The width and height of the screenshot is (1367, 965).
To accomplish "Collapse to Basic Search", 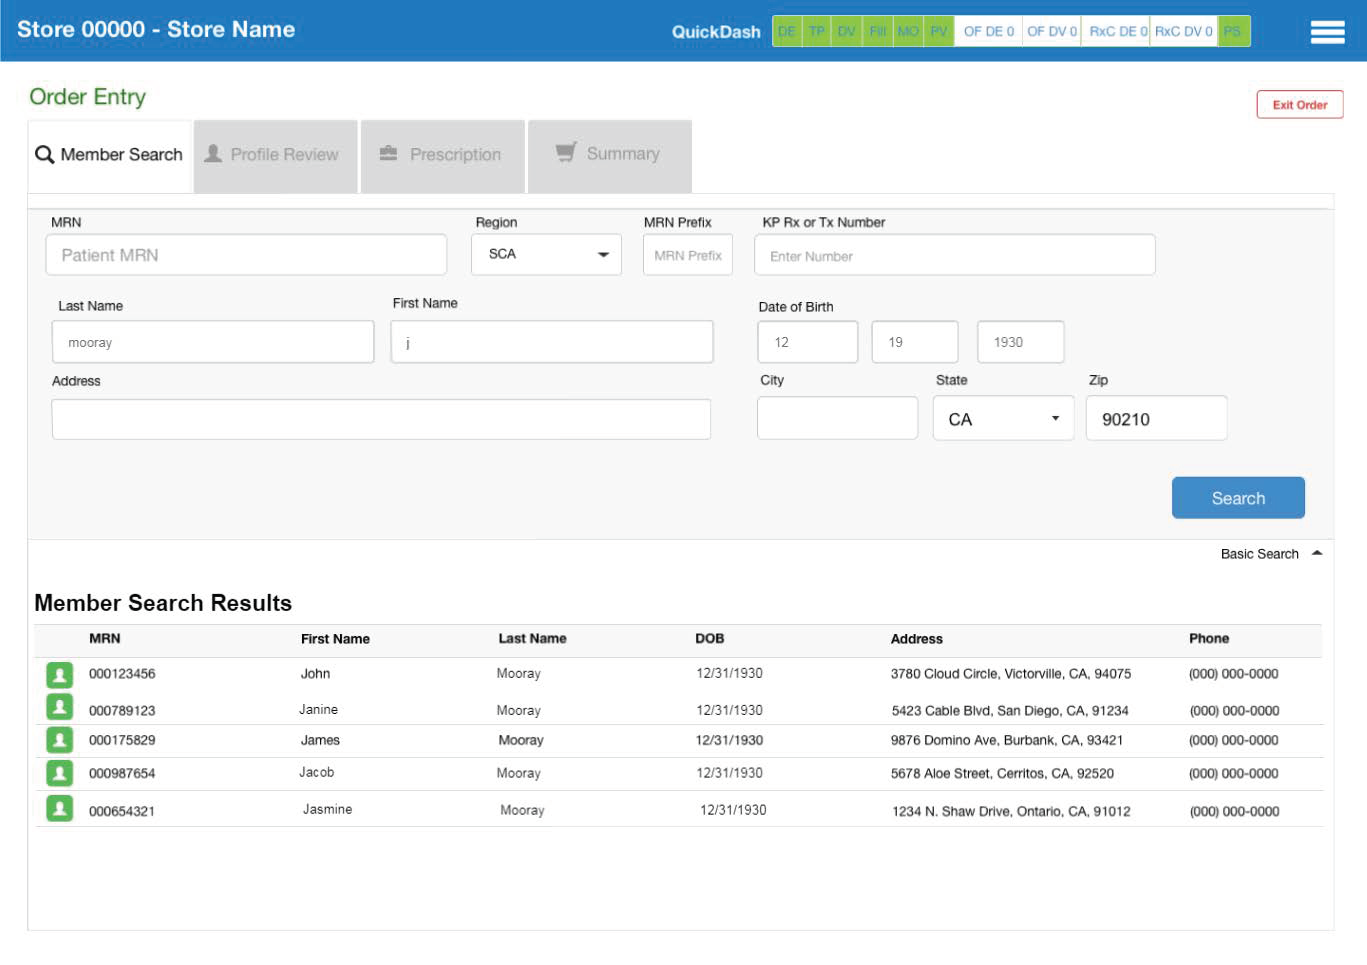I will click(1271, 554).
